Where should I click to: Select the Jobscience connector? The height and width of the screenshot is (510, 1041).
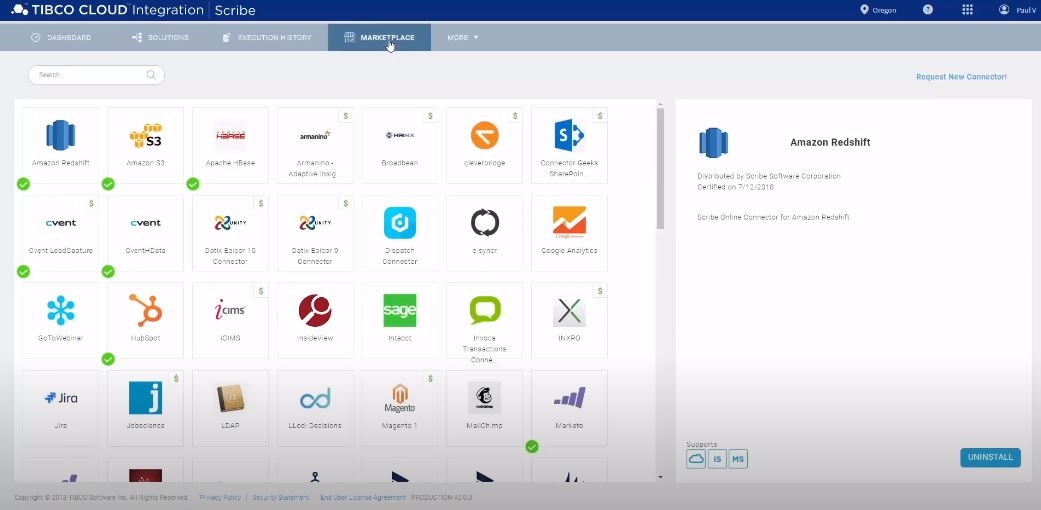click(145, 408)
